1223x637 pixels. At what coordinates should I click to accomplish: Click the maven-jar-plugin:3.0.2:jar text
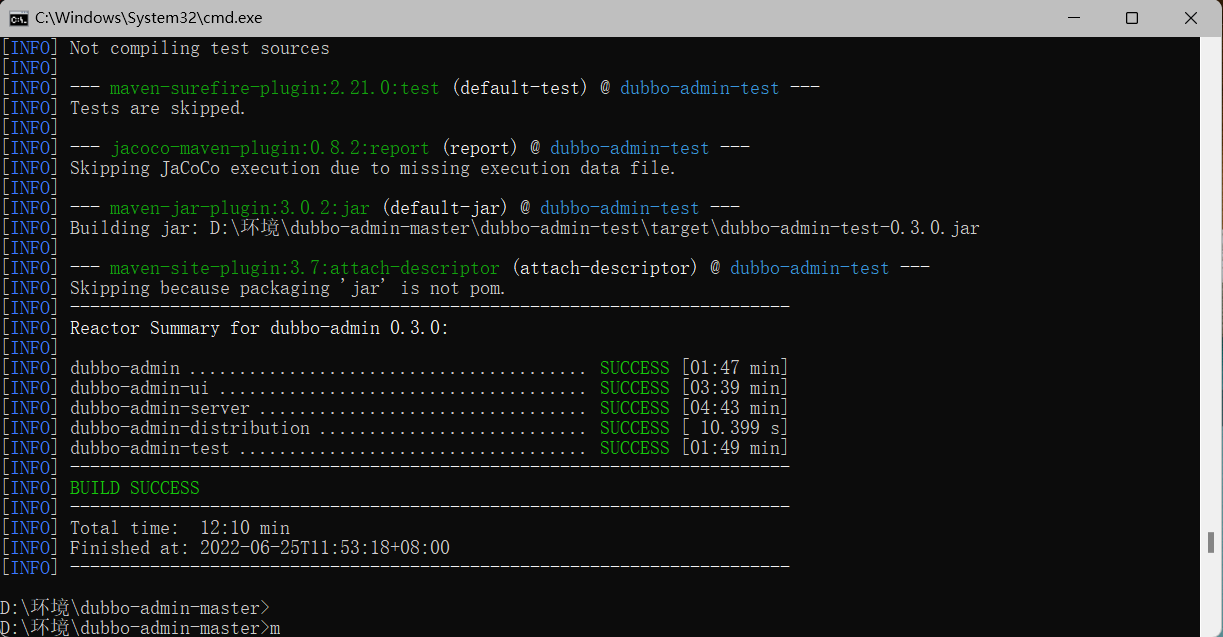point(239,208)
